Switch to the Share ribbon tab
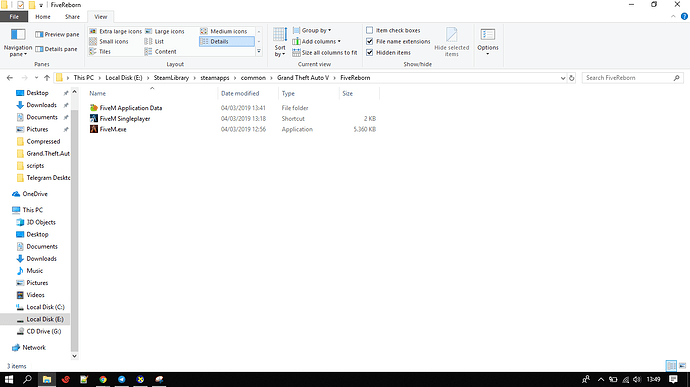Viewport: 690px width, 387px height. (x=72, y=17)
